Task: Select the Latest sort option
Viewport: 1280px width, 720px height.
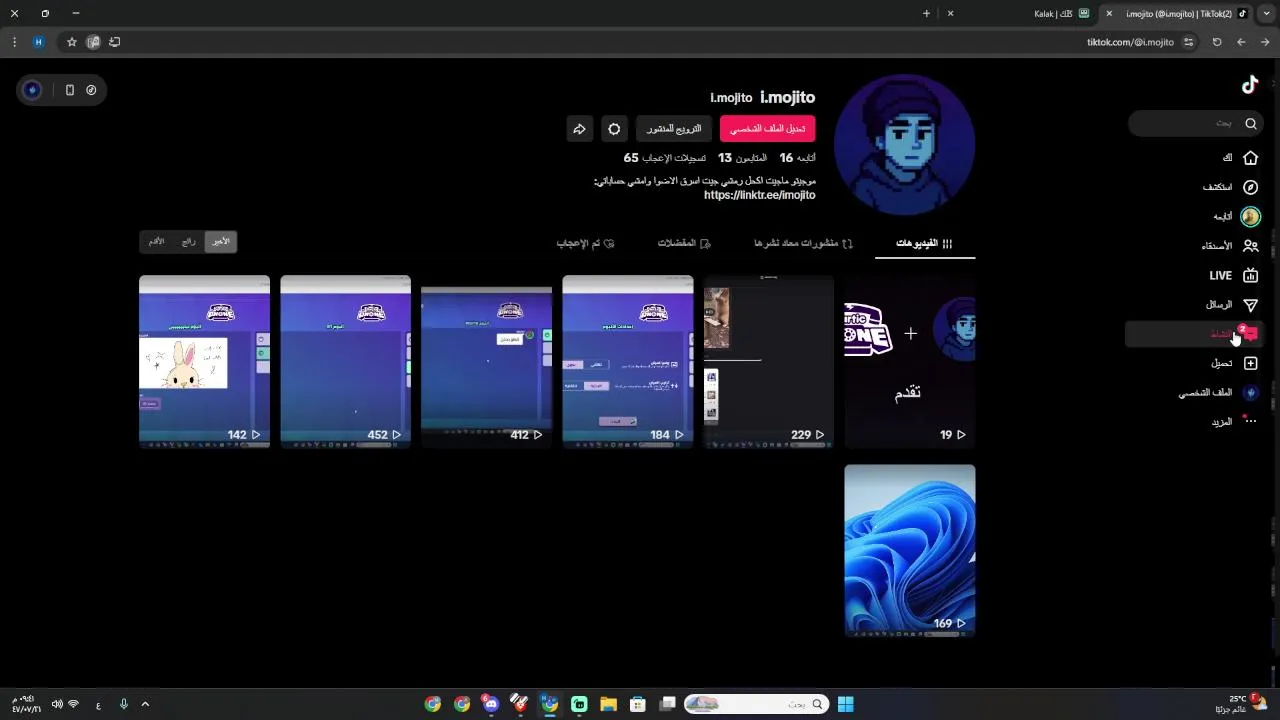Action: point(221,242)
